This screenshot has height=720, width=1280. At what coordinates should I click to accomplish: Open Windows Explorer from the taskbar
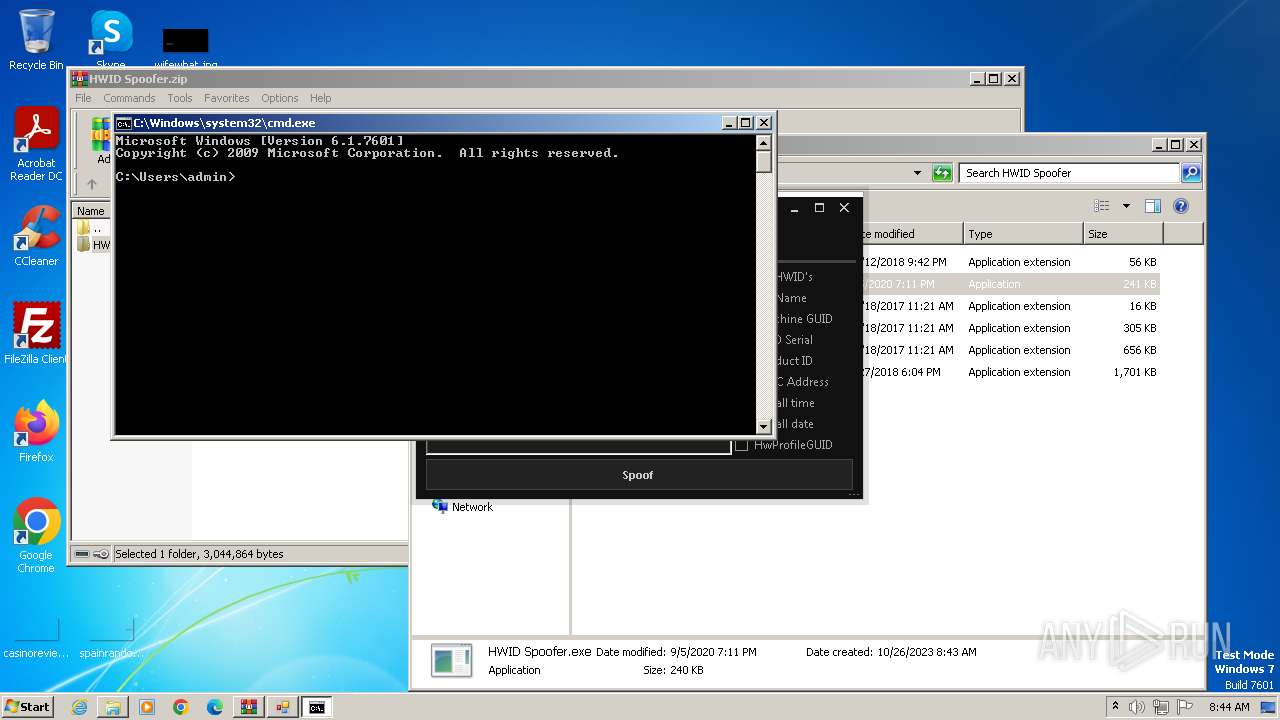113,707
